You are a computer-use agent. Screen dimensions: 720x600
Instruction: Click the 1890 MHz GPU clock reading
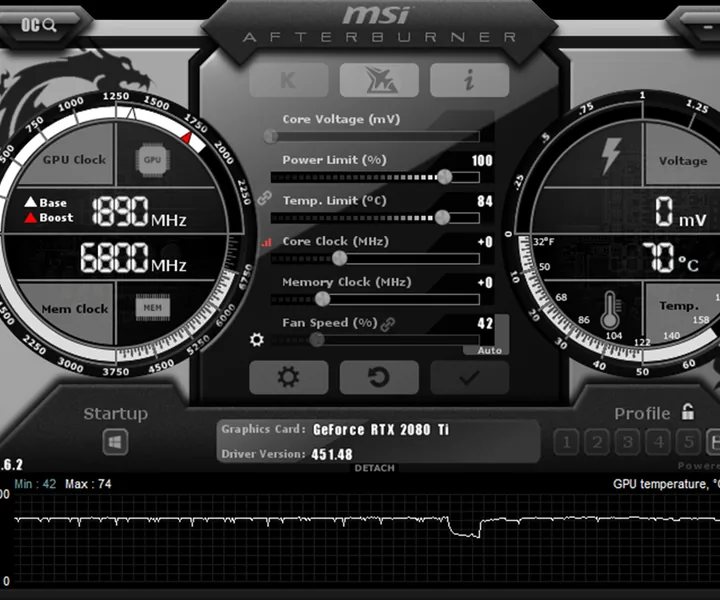click(139, 212)
